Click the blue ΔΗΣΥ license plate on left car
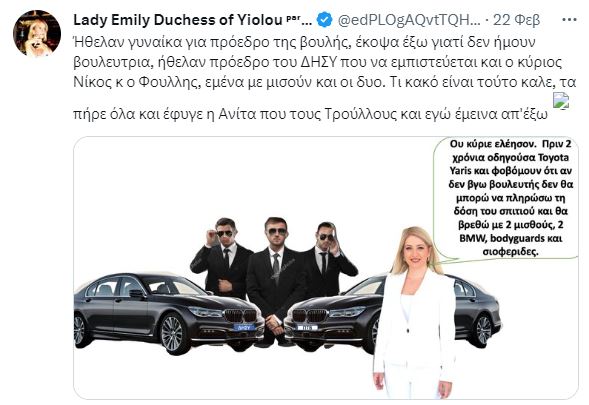Screen dimensions: 589x405 245,328
